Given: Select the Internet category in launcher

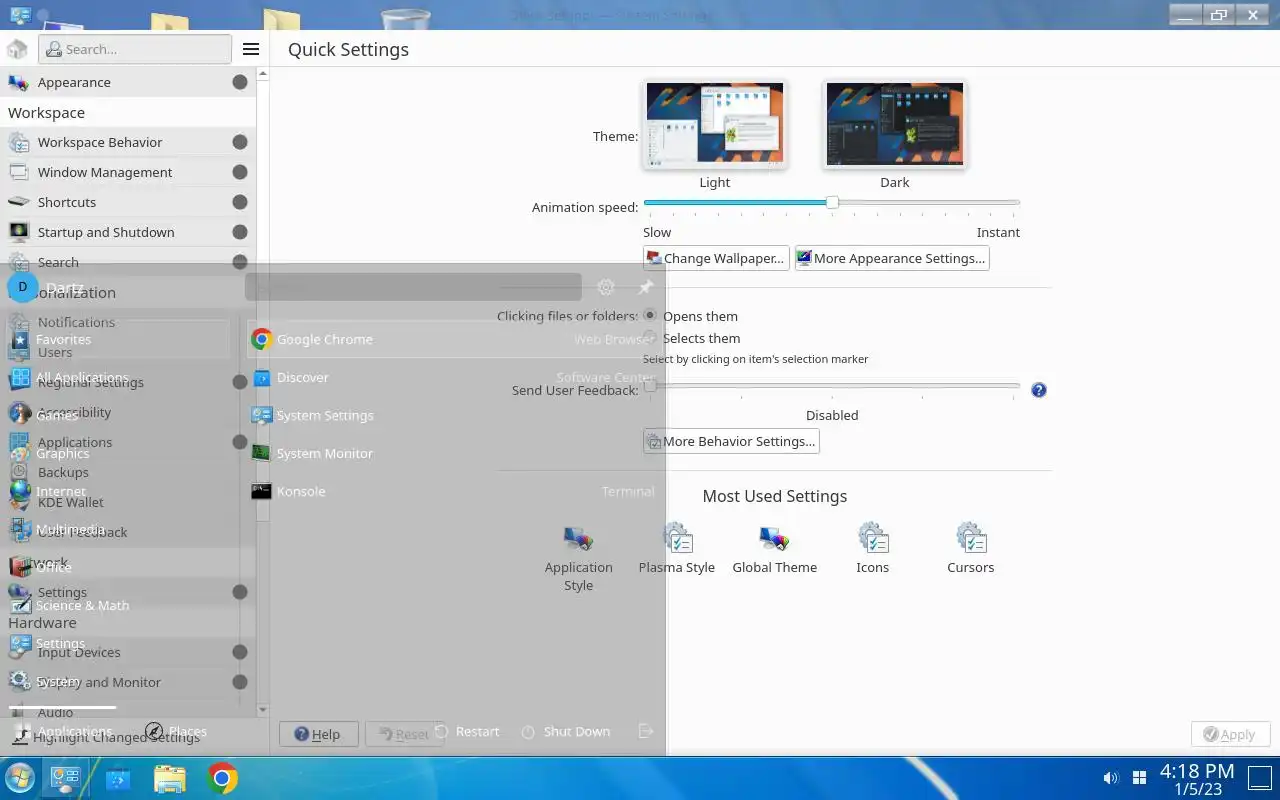Looking at the screenshot, I should coord(118,491).
